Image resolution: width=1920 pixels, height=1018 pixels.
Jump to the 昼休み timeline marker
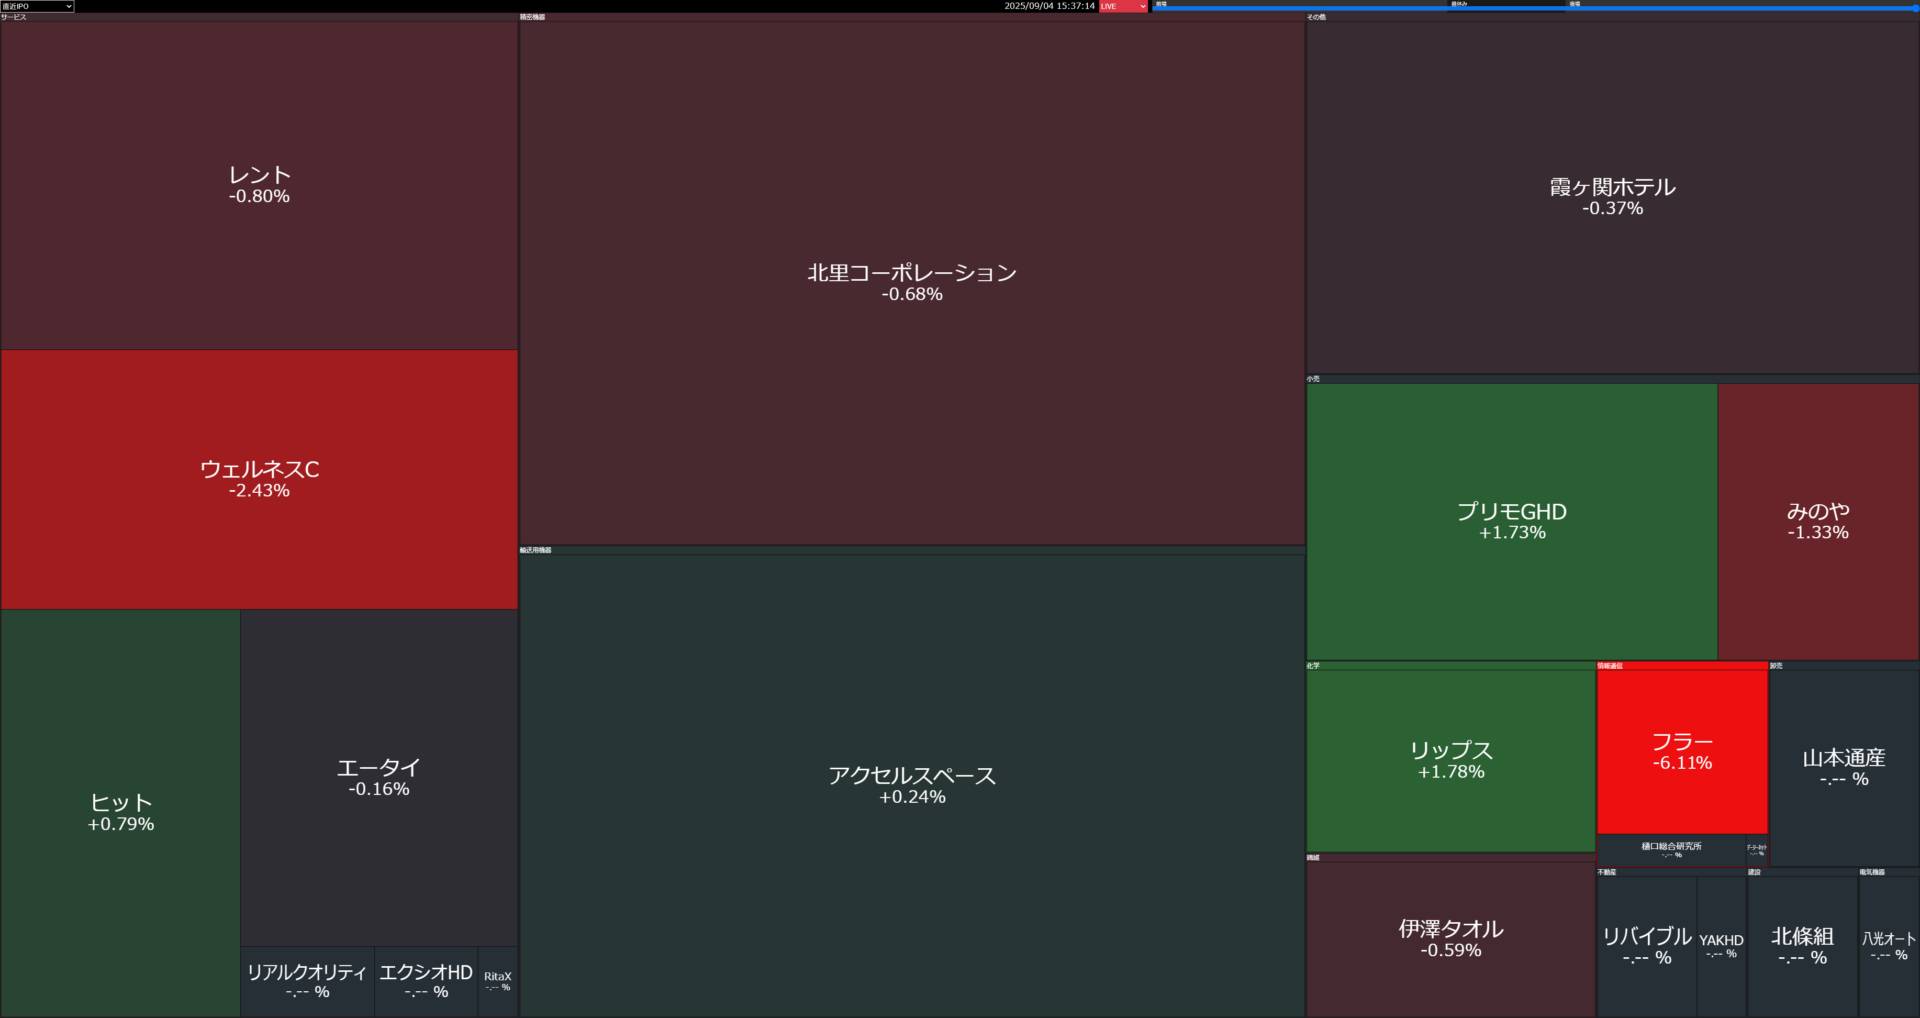1459,4
